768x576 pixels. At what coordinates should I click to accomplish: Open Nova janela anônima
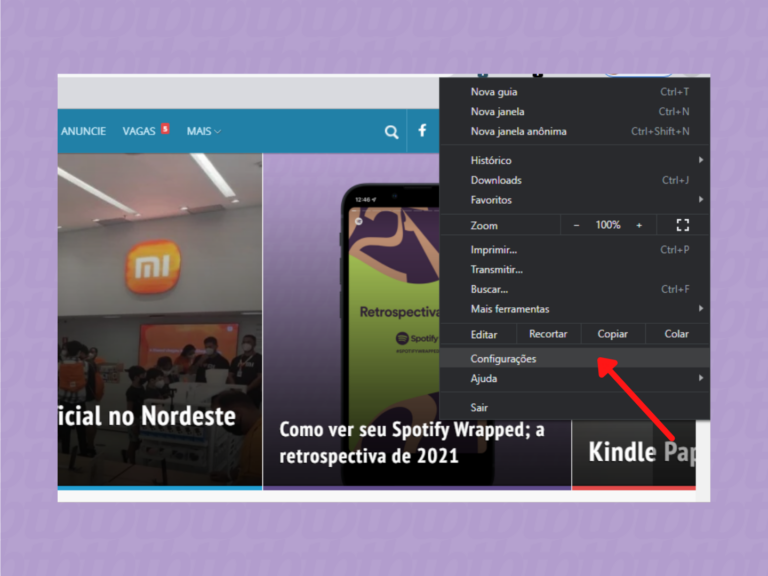coord(575,131)
